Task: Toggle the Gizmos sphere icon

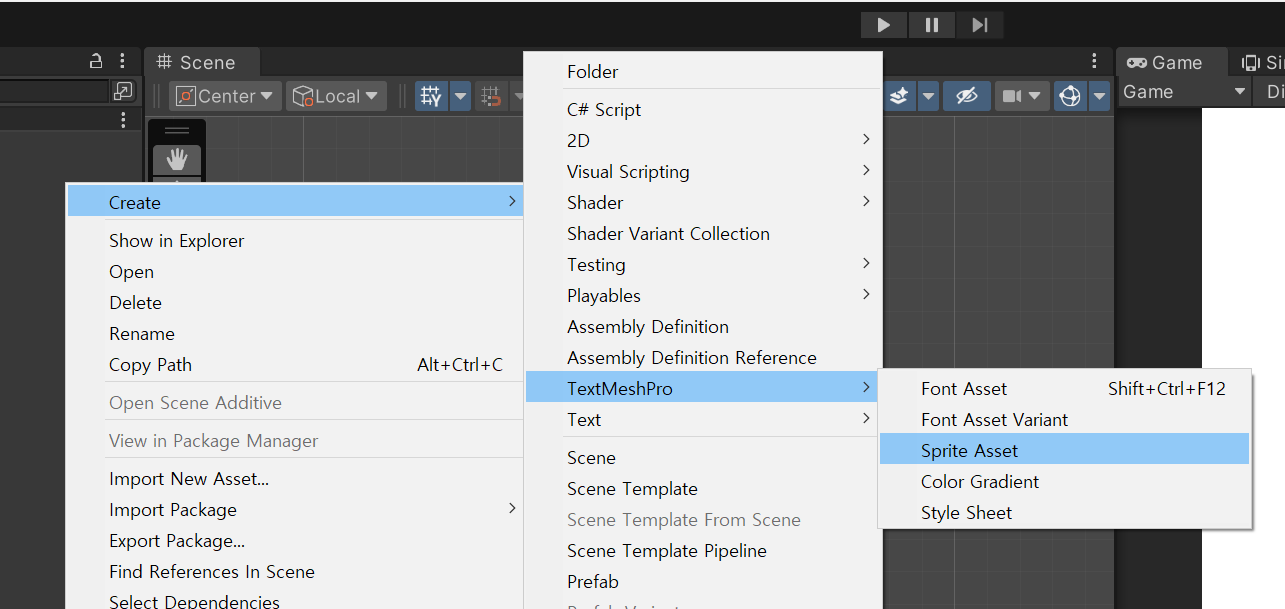Action: tap(1070, 96)
